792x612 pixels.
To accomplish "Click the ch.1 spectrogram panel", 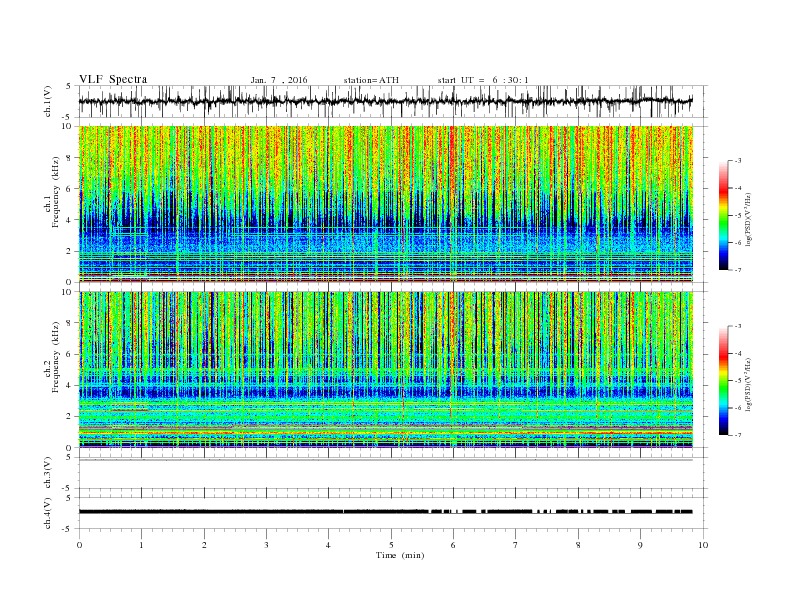I will coord(386,204).
